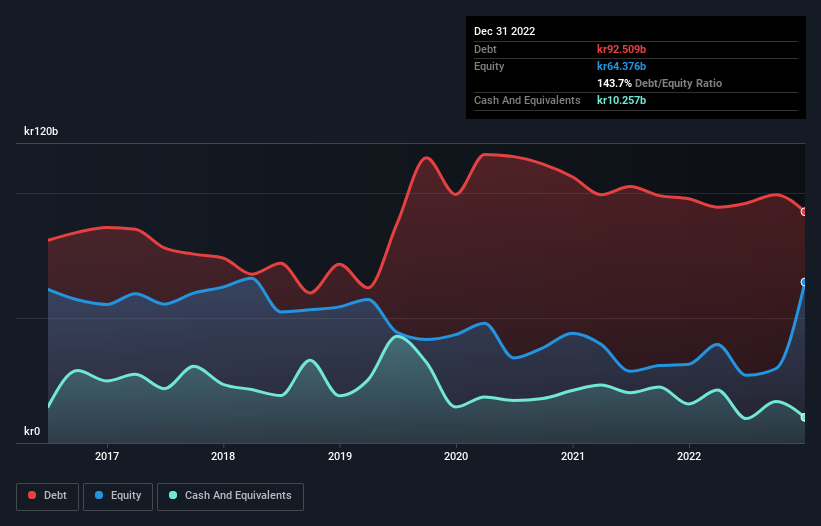
Task: Toggle the Debt series legend button
Action: point(48,496)
